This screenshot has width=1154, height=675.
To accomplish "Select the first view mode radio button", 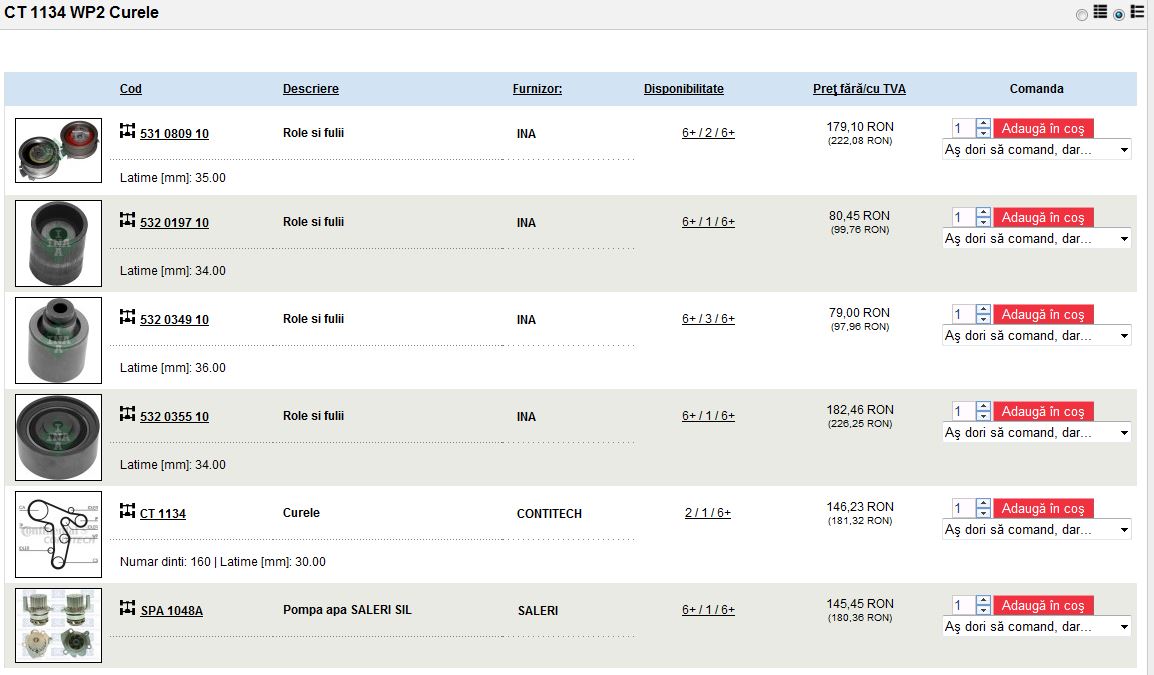I will (1082, 15).
